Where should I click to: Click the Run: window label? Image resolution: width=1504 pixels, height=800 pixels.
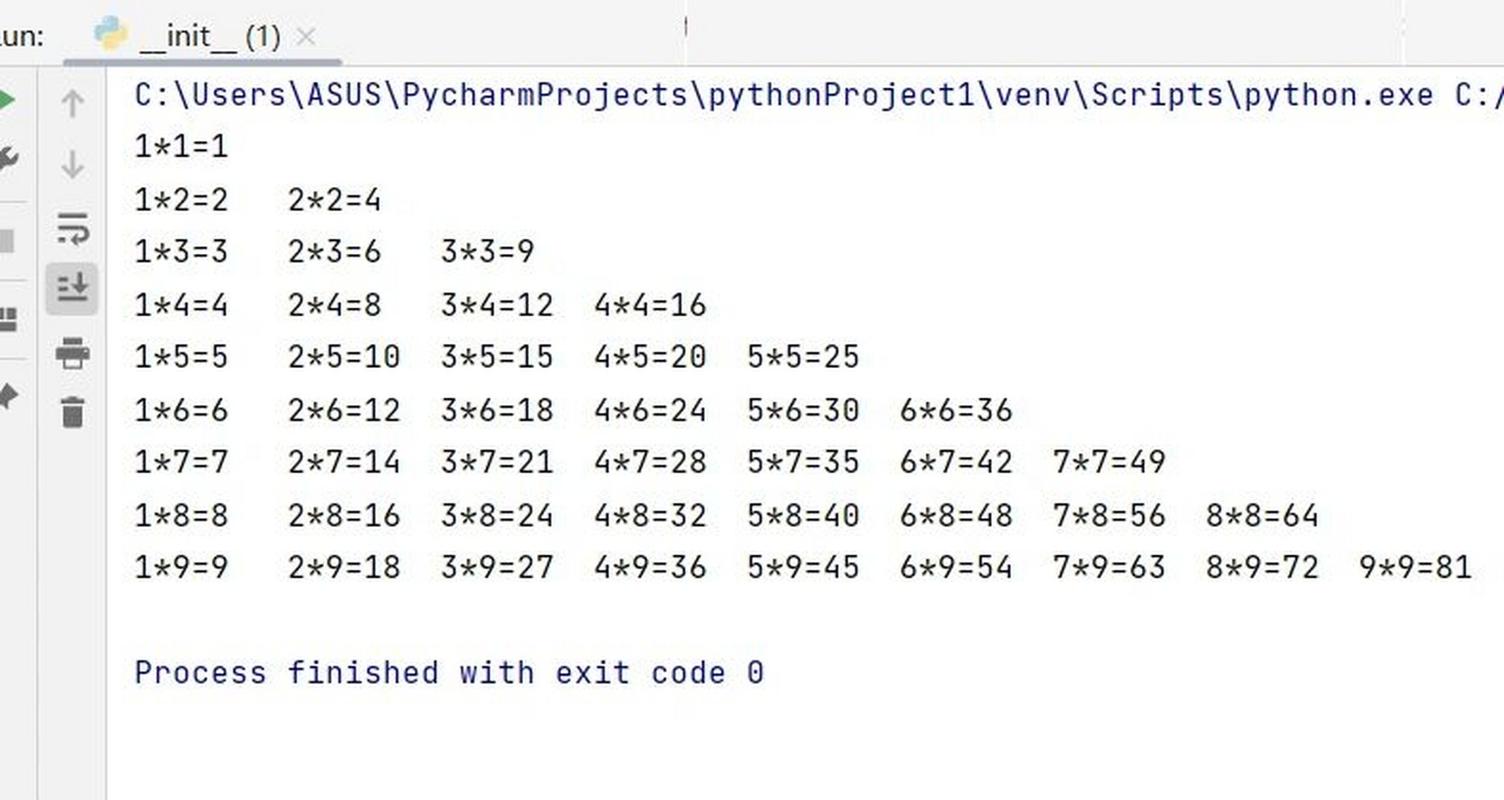[22, 35]
